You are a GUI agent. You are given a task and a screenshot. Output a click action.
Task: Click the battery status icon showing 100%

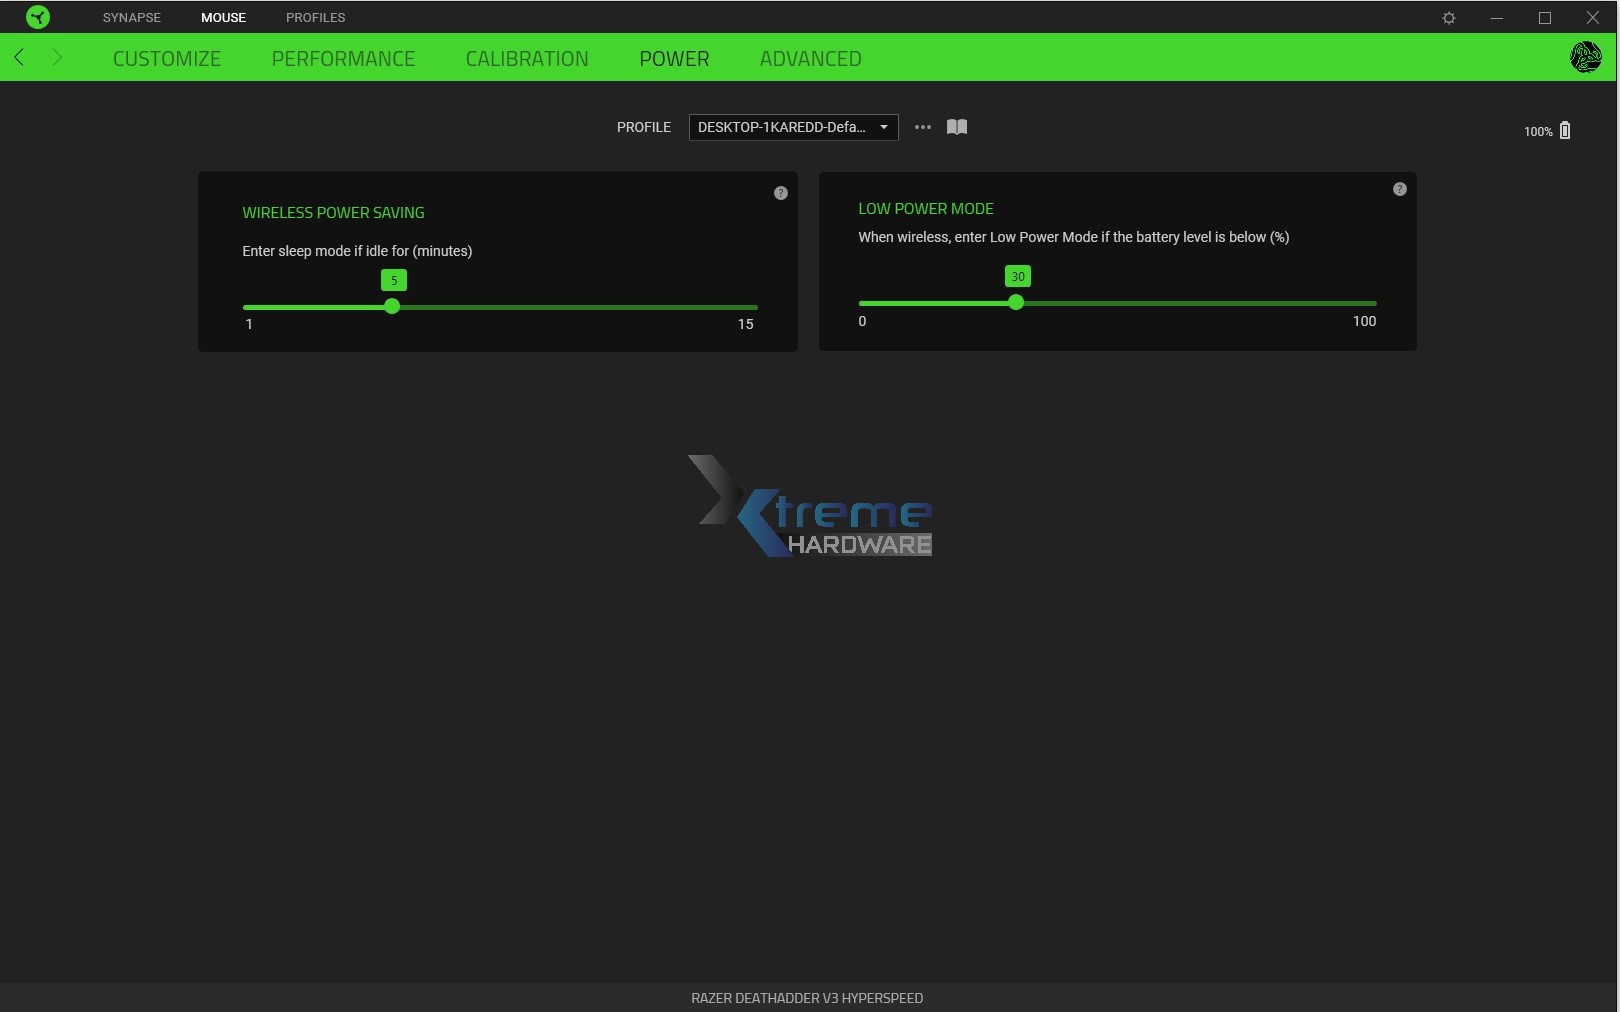click(x=1563, y=130)
